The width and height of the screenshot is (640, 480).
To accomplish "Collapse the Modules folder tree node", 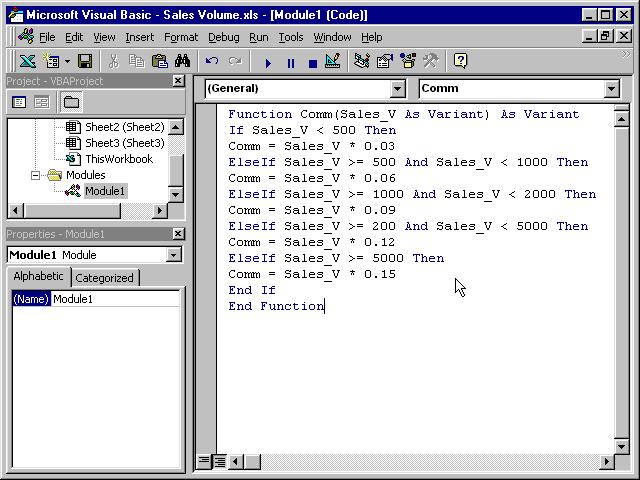I will click(x=36, y=175).
